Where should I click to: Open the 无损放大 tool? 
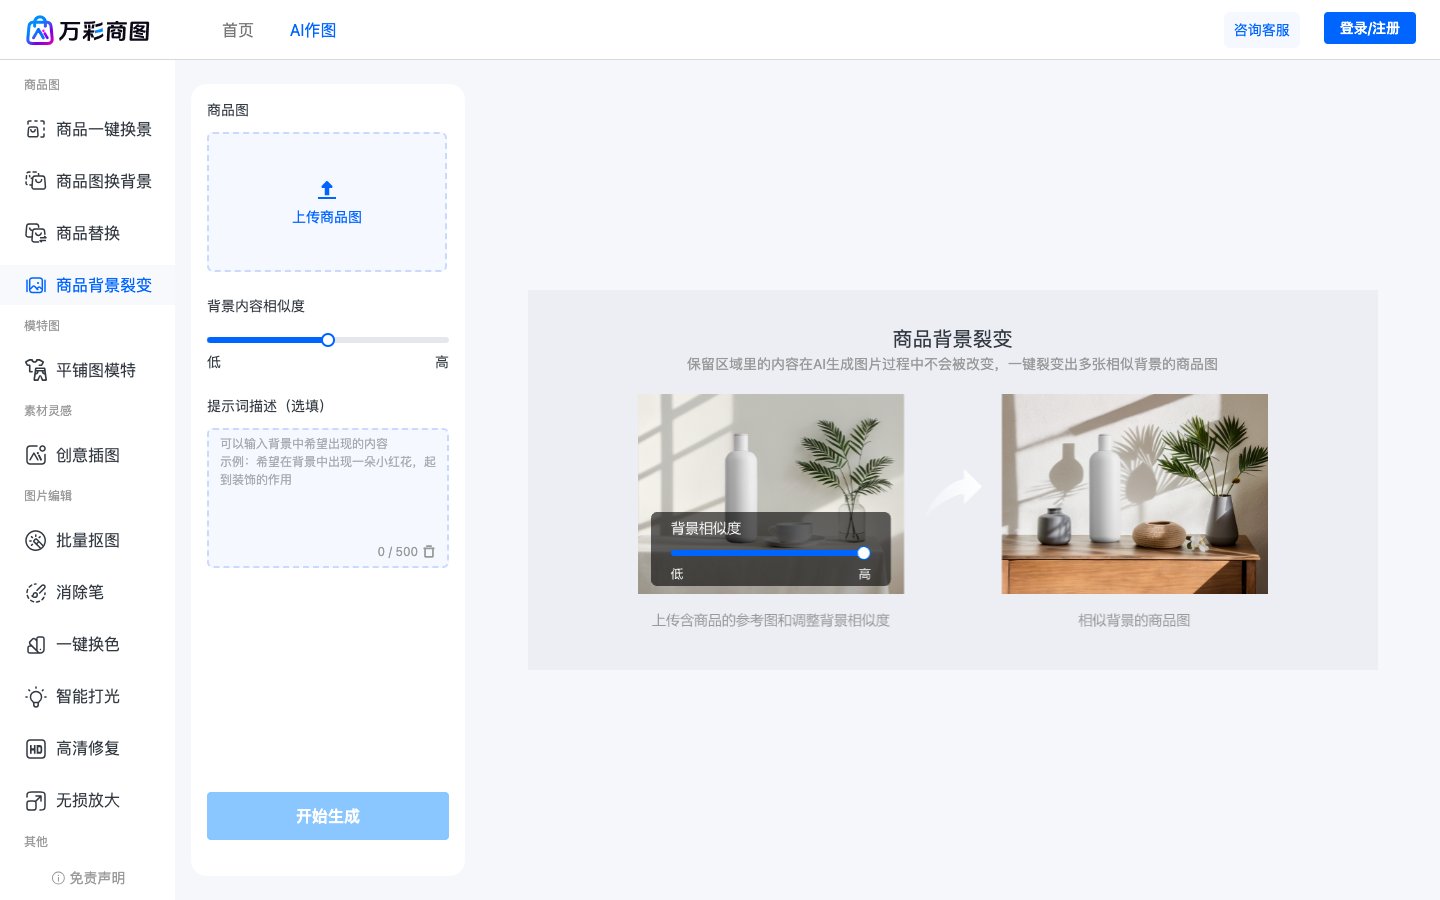(88, 800)
